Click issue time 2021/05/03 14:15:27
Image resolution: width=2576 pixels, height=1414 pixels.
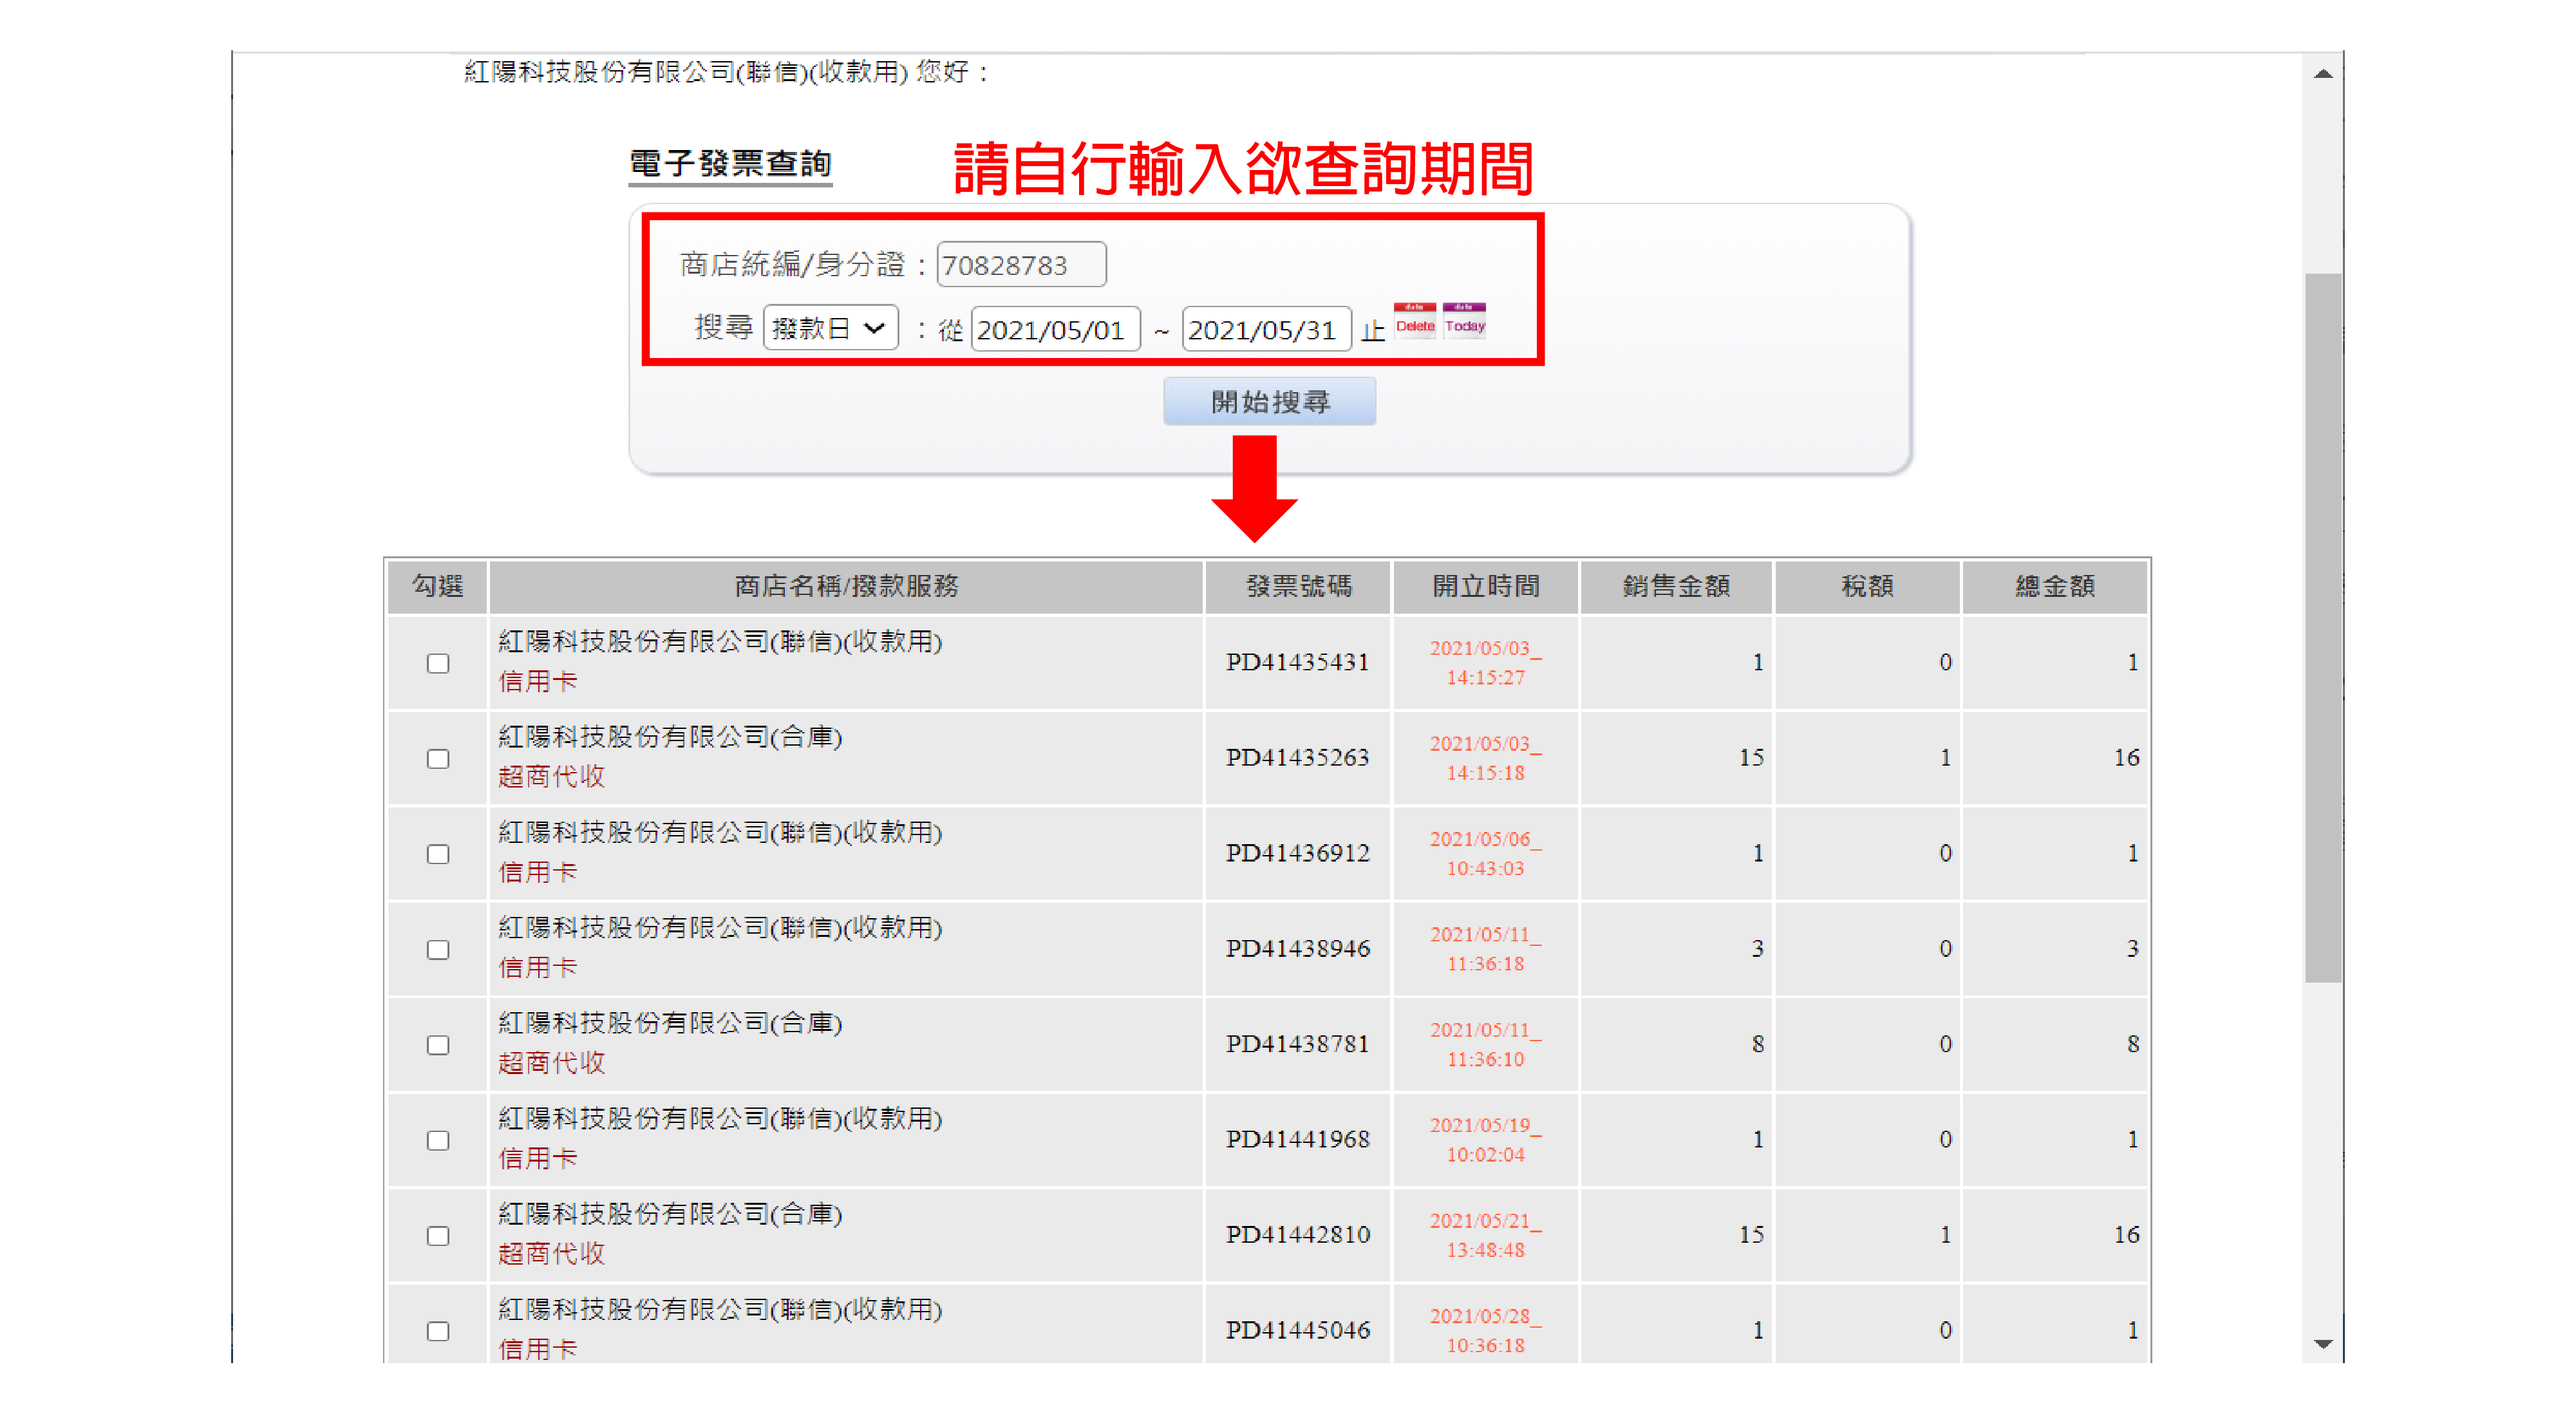(1485, 663)
